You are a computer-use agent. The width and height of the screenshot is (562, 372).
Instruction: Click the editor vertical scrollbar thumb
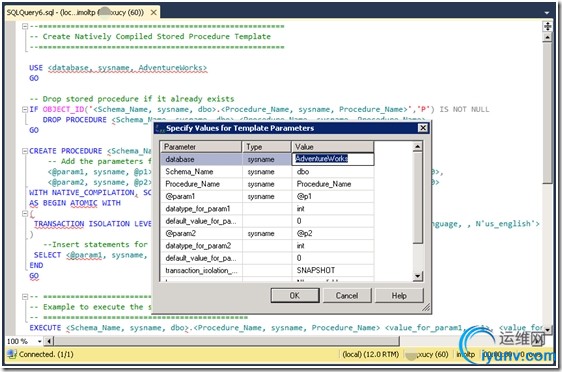(547, 113)
